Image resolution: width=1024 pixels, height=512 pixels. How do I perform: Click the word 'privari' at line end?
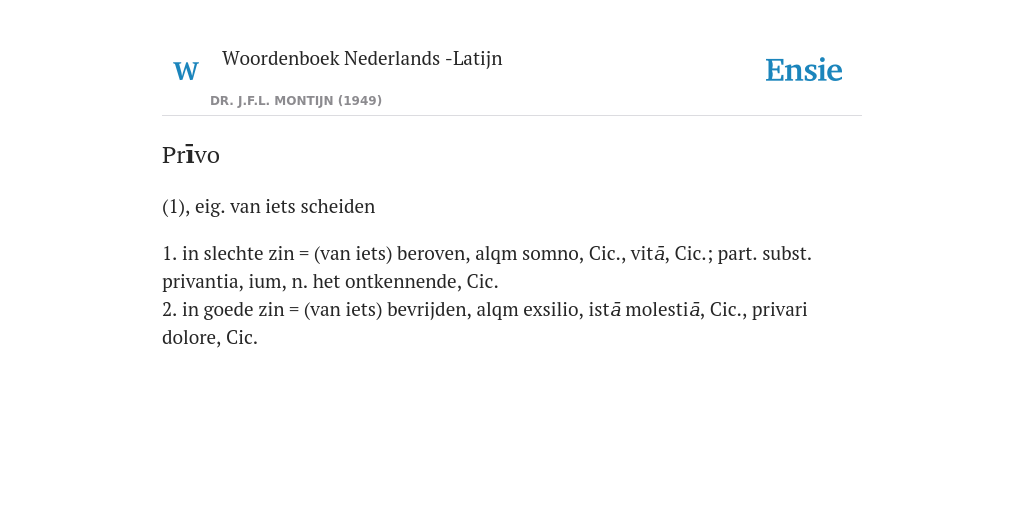[x=780, y=310]
